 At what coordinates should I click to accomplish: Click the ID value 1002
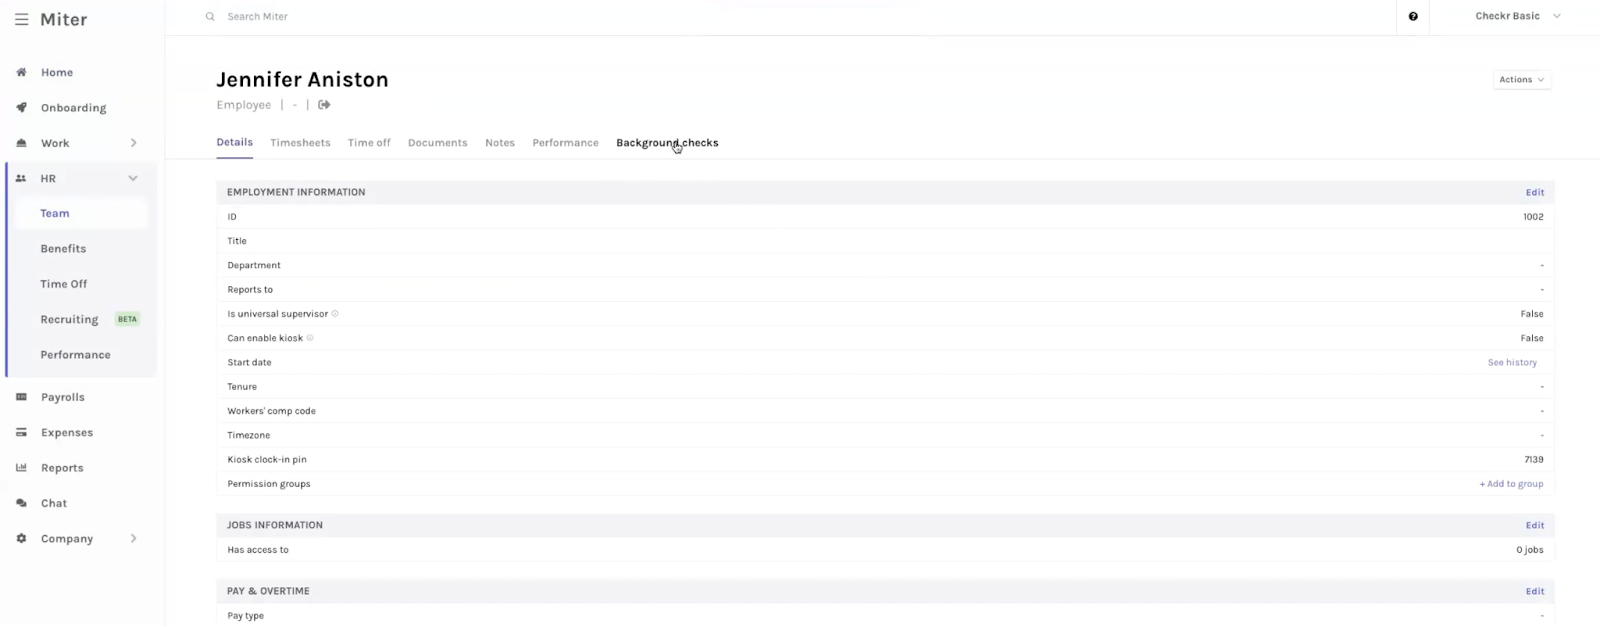click(x=1533, y=217)
